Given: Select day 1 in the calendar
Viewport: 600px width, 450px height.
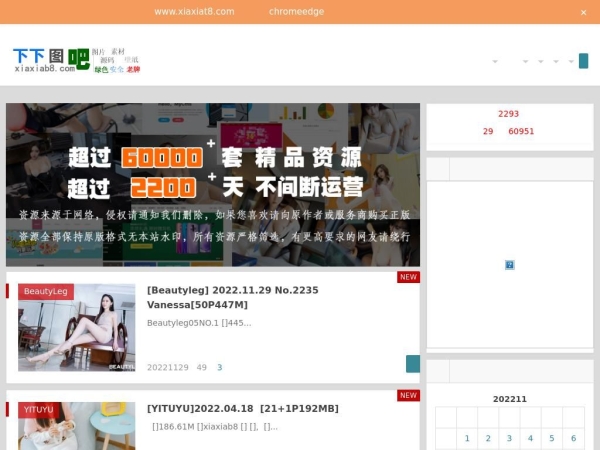Looking at the screenshot, I should click(467, 438).
